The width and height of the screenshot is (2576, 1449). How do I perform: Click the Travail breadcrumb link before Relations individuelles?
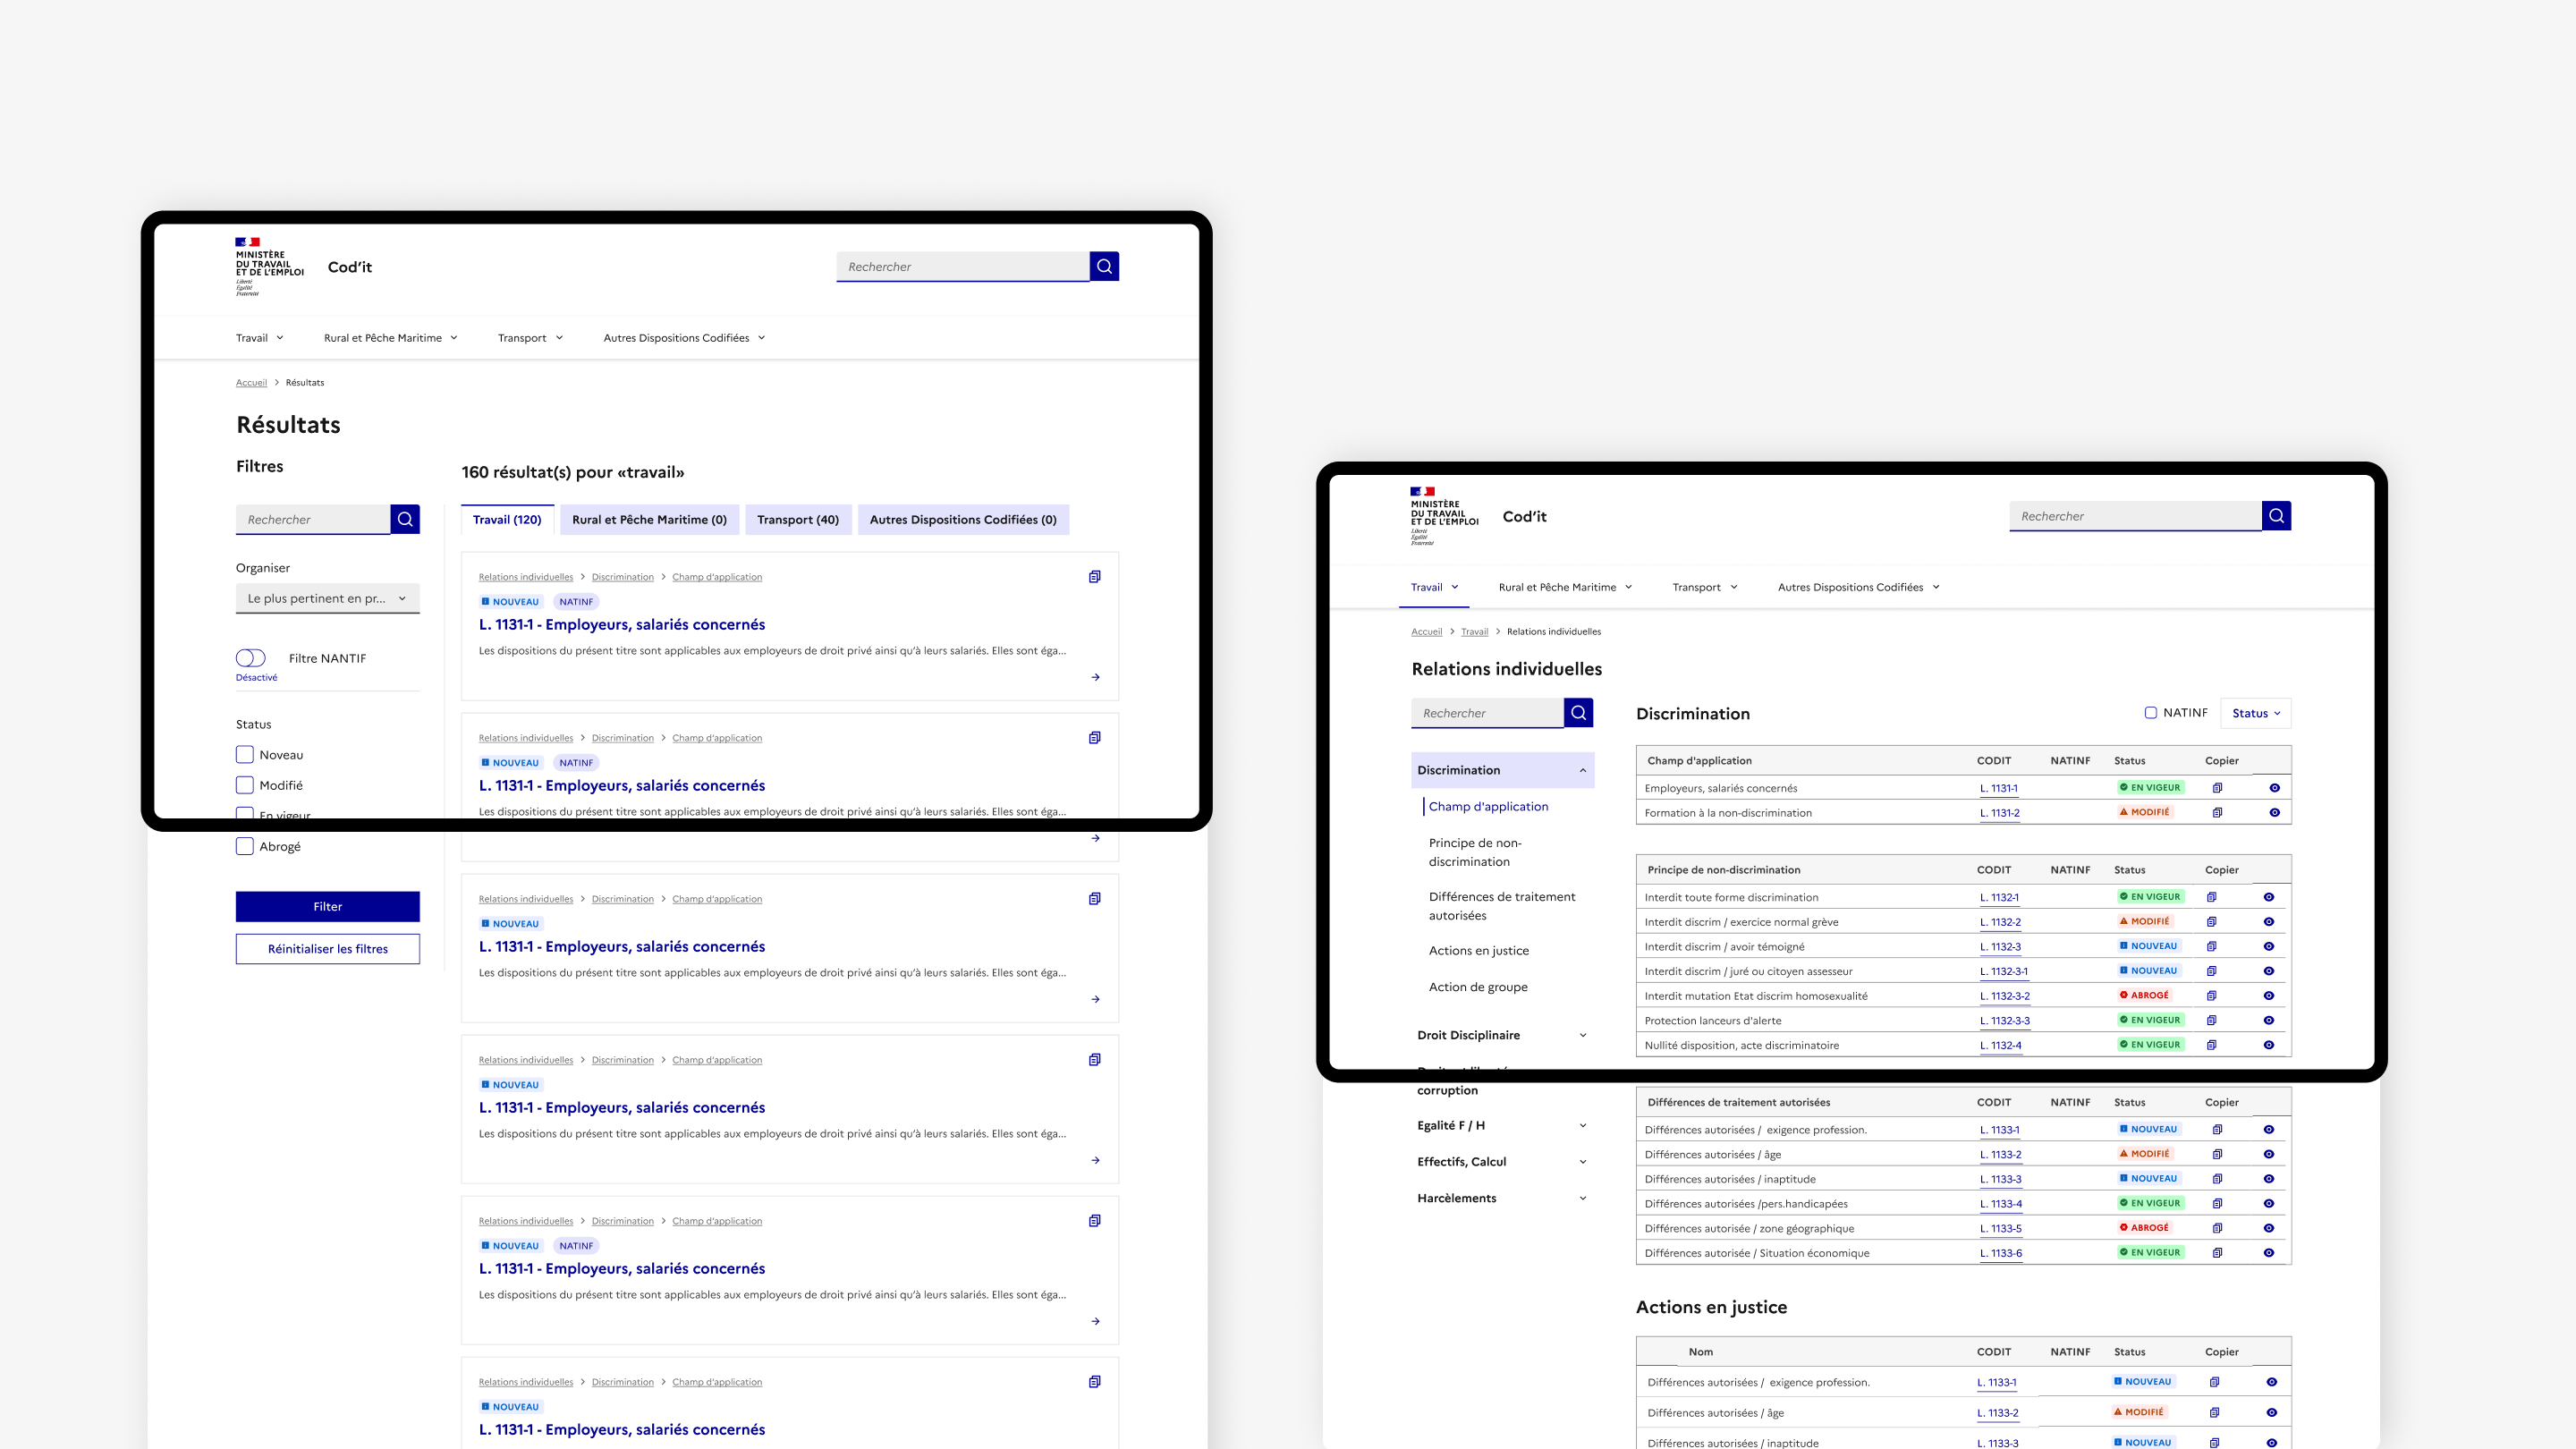[1474, 631]
